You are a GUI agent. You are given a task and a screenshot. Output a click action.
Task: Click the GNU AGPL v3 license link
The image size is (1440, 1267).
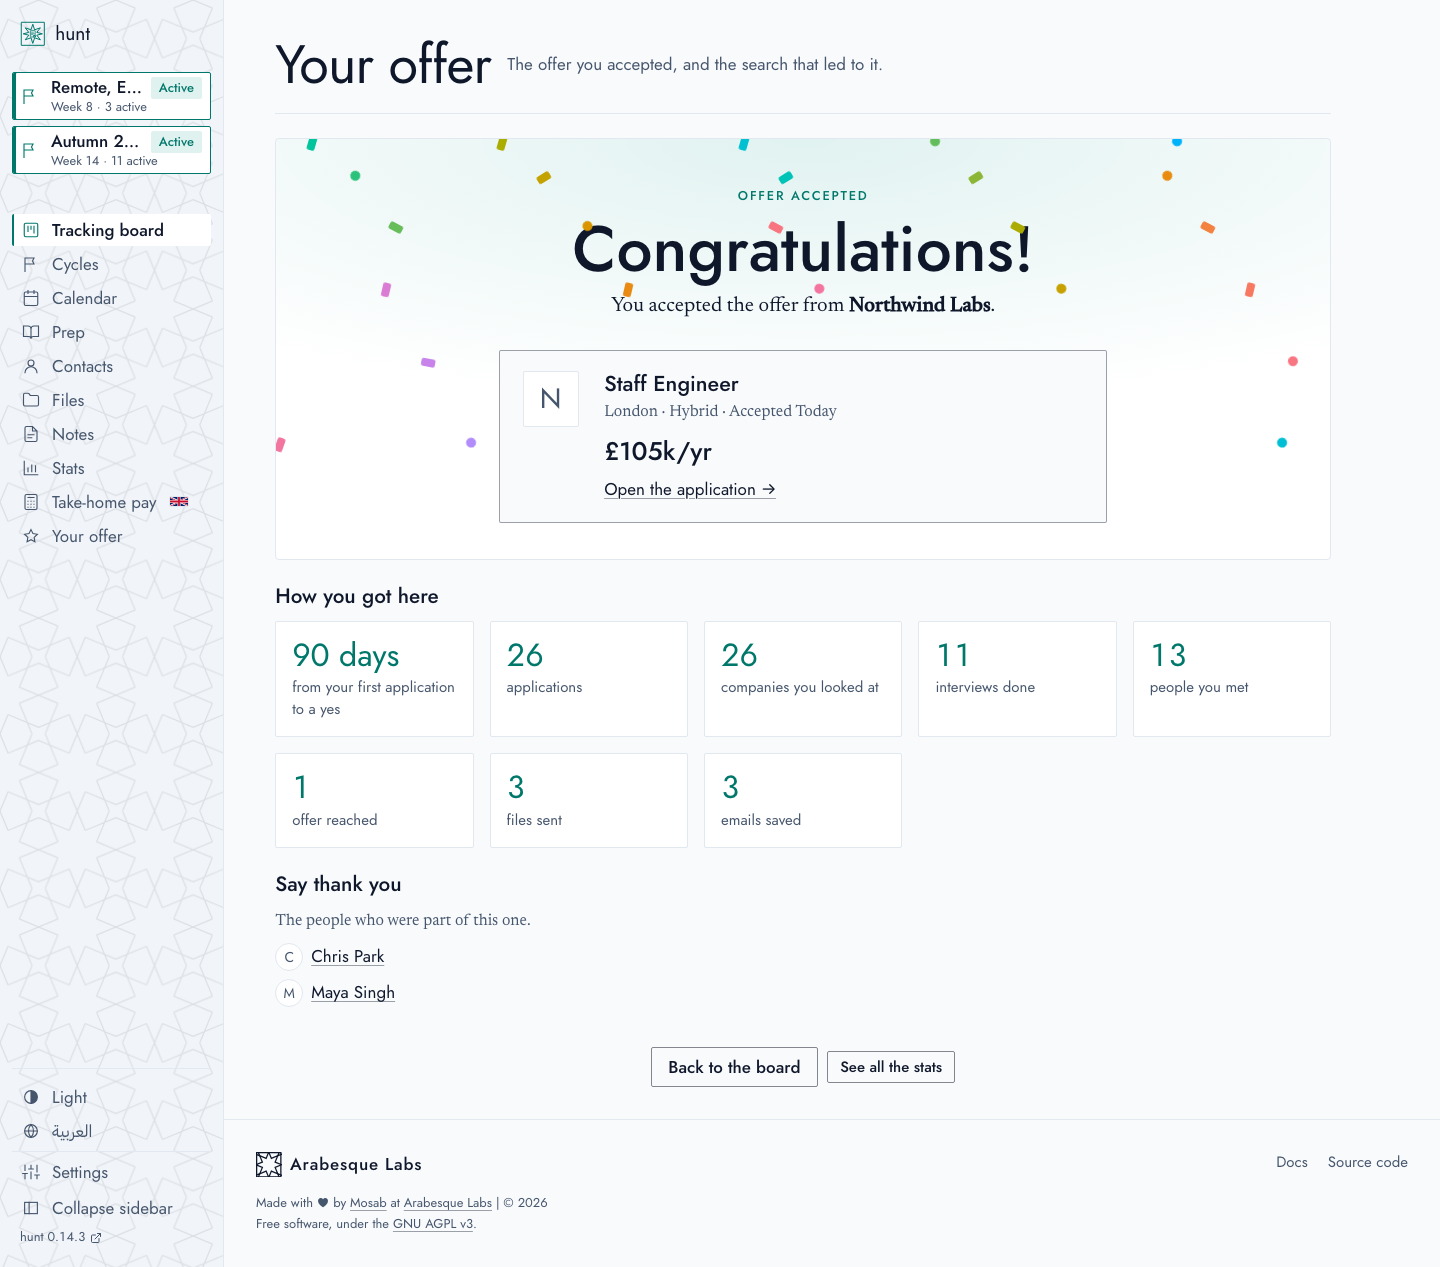coord(433,1224)
